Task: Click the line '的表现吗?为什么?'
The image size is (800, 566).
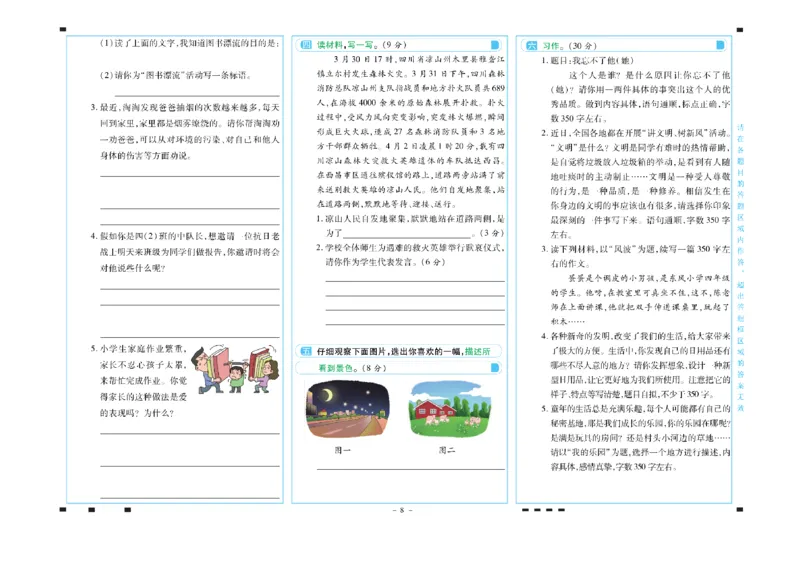Action: tap(137, 412)
